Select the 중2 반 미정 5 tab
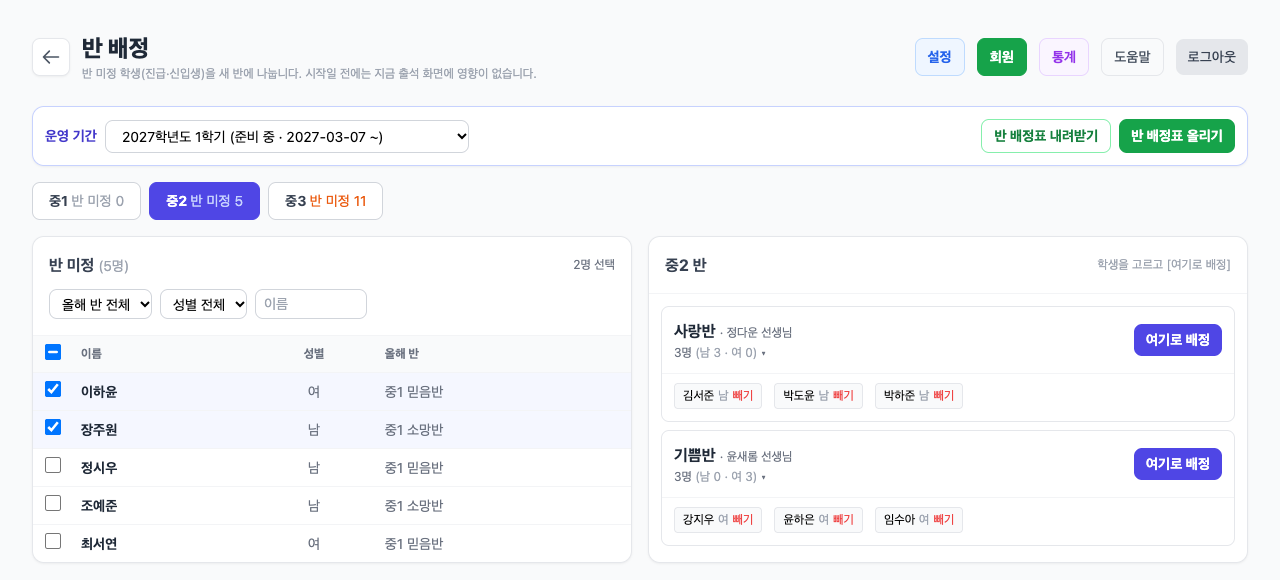Image resolution: width=1280 pixels, height=580 pixels. coord(204,201)
